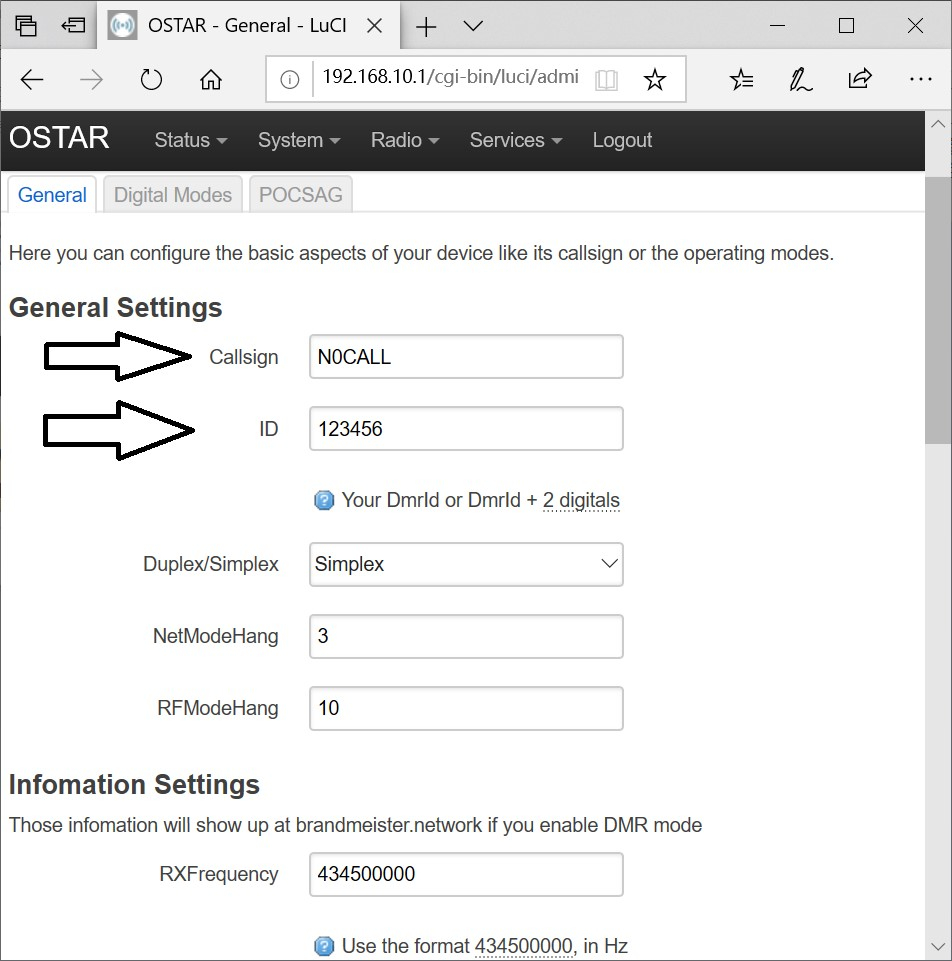Click the page's vertical scrollbar thumb

click(x=938, y=300)
